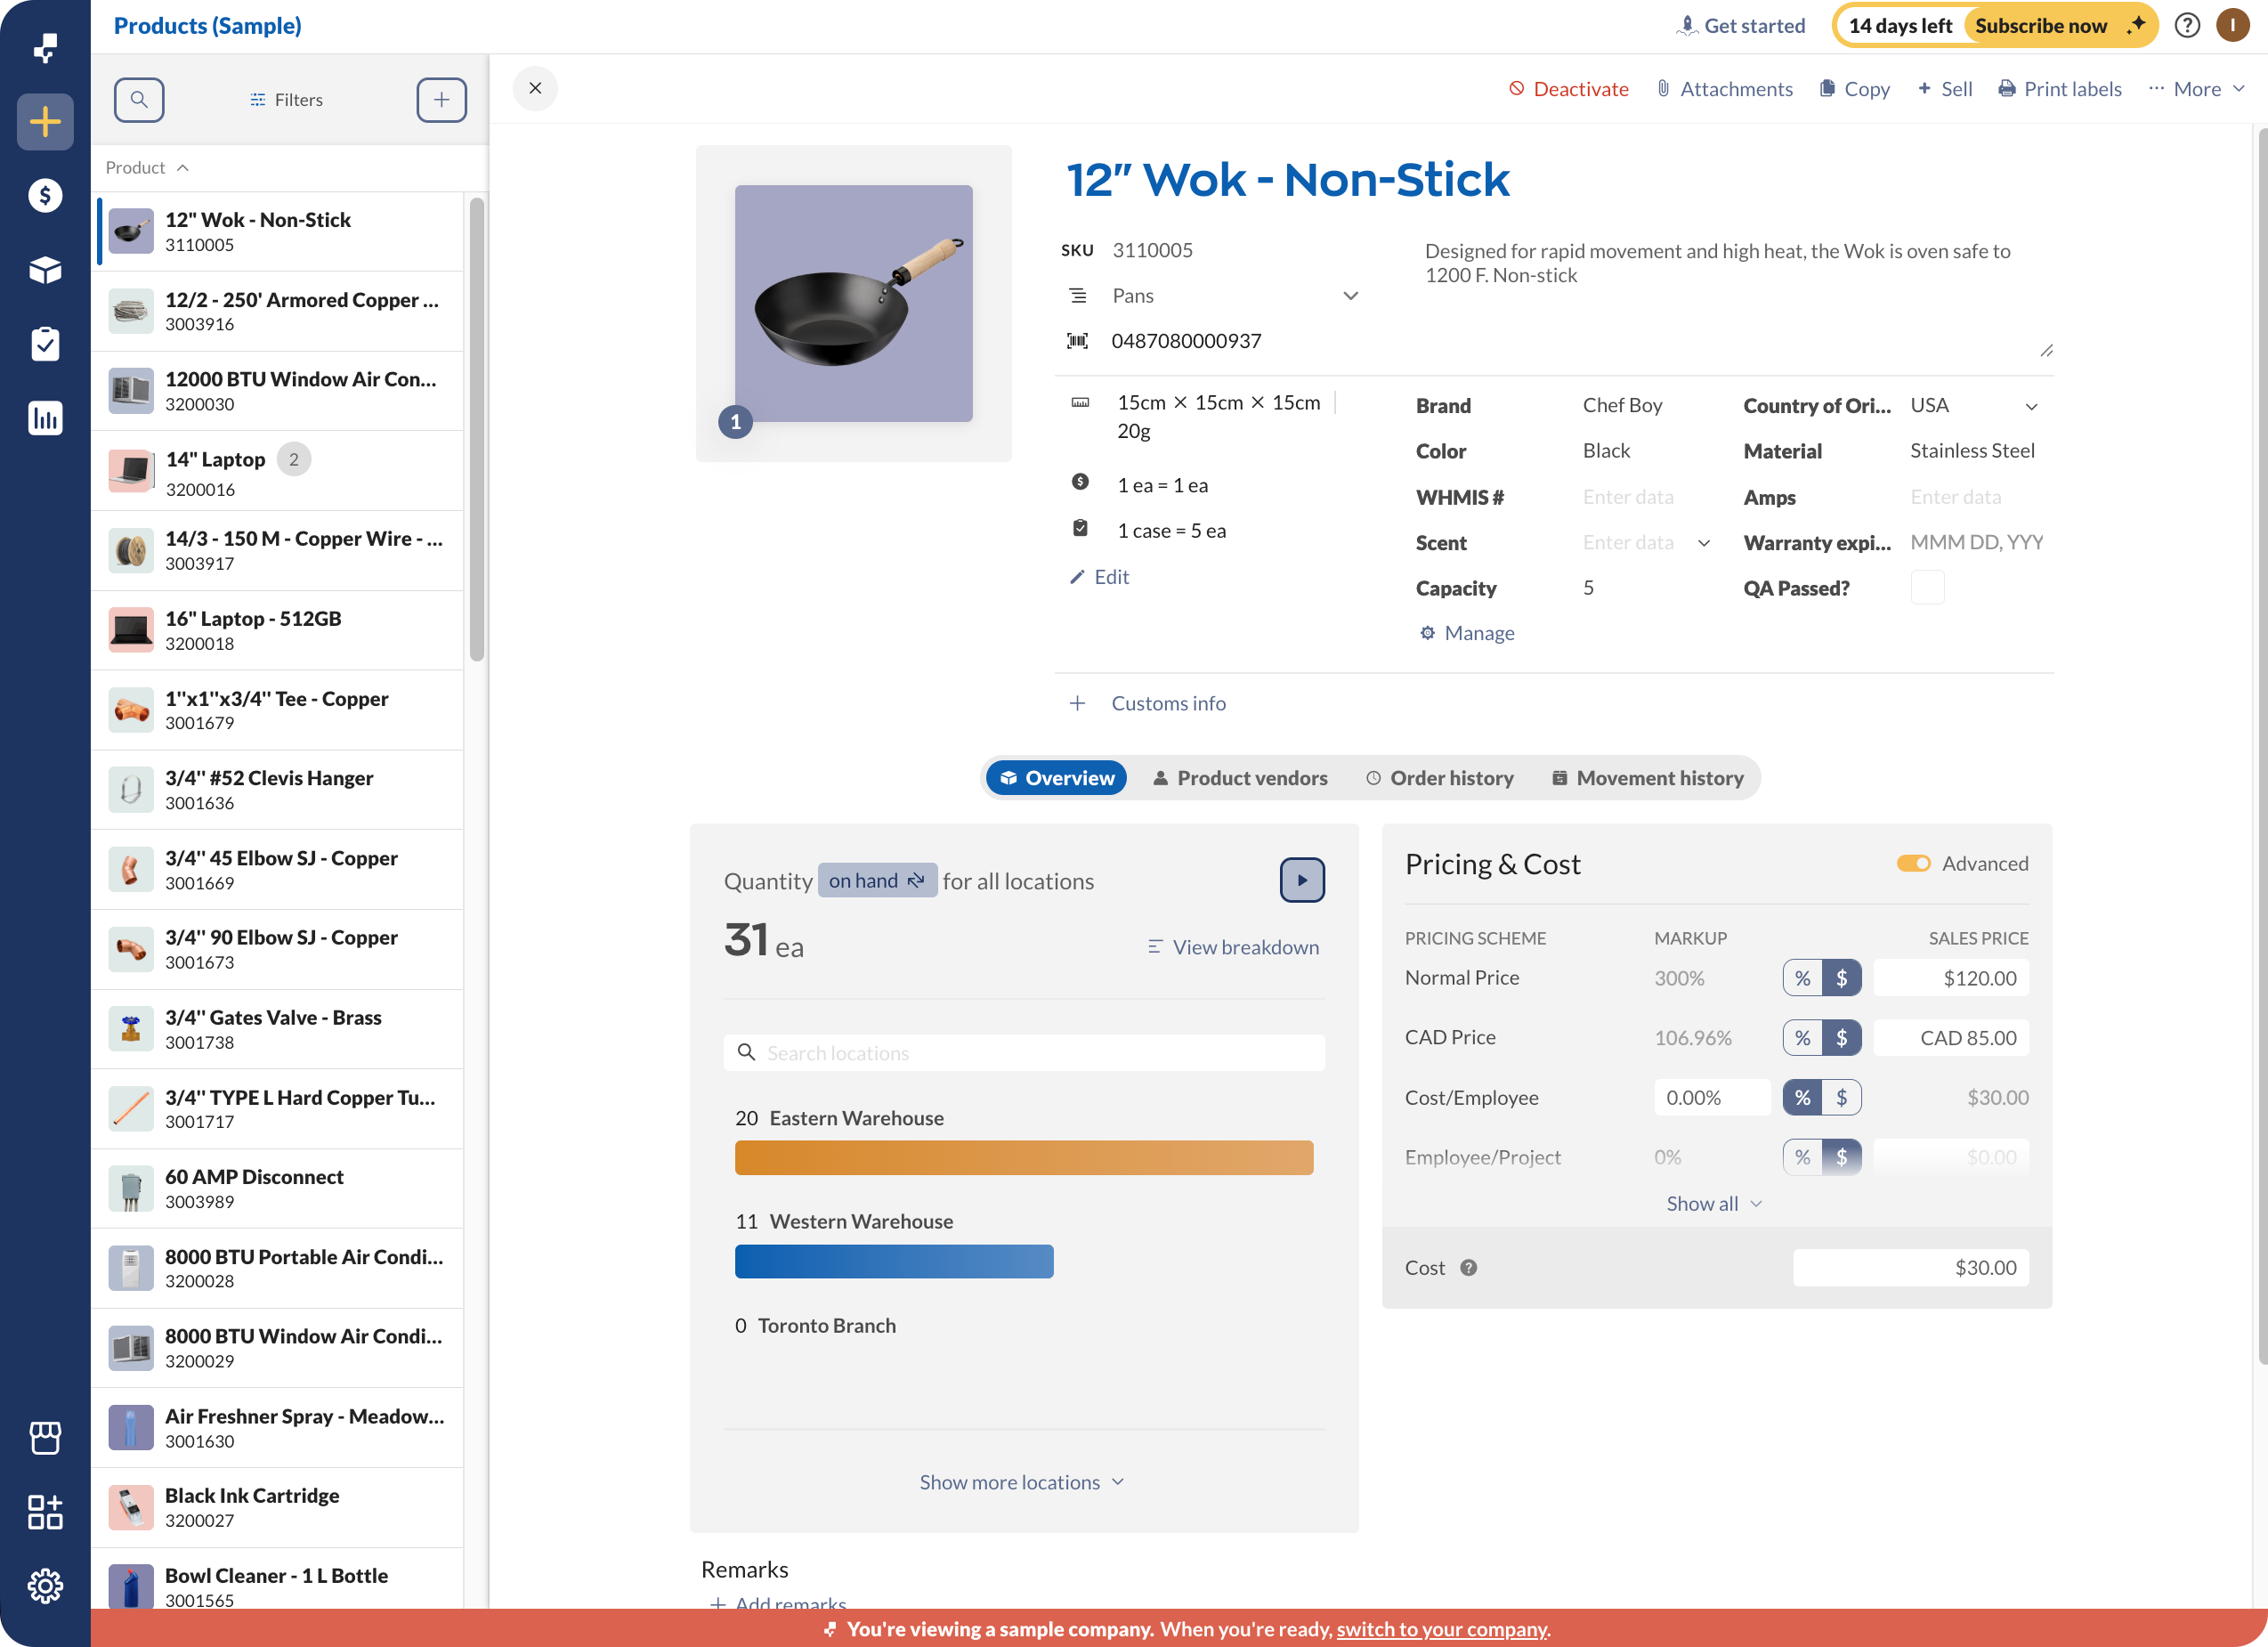Image resolution: width=2268 pixels, height=1647 pixels.
Task: Expand the Pans category dropdown
Action: point(1350,296)
